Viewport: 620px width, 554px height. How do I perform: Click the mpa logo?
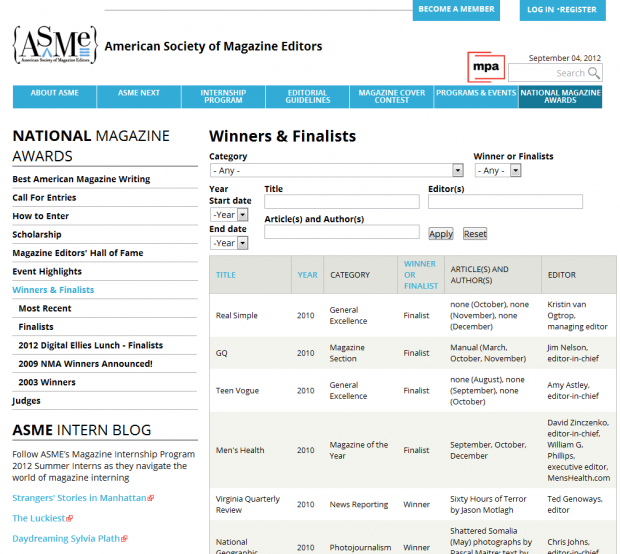(486, 67)
